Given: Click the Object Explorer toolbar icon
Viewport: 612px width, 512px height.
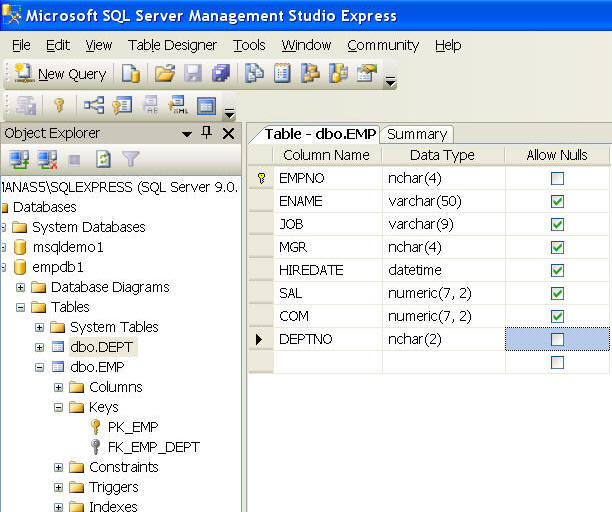Looking at the screenshot, I should (310, 73).
